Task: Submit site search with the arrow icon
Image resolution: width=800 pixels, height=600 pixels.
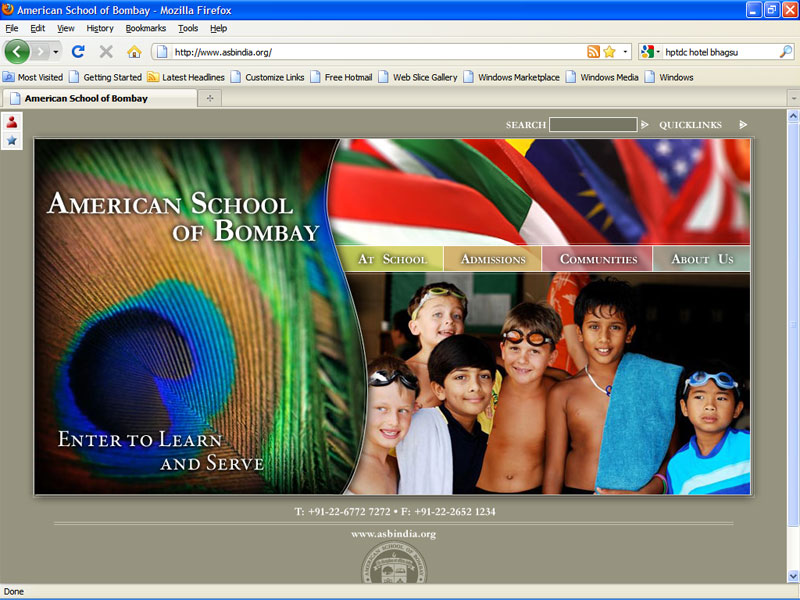Action: click(x=645, y=124)
